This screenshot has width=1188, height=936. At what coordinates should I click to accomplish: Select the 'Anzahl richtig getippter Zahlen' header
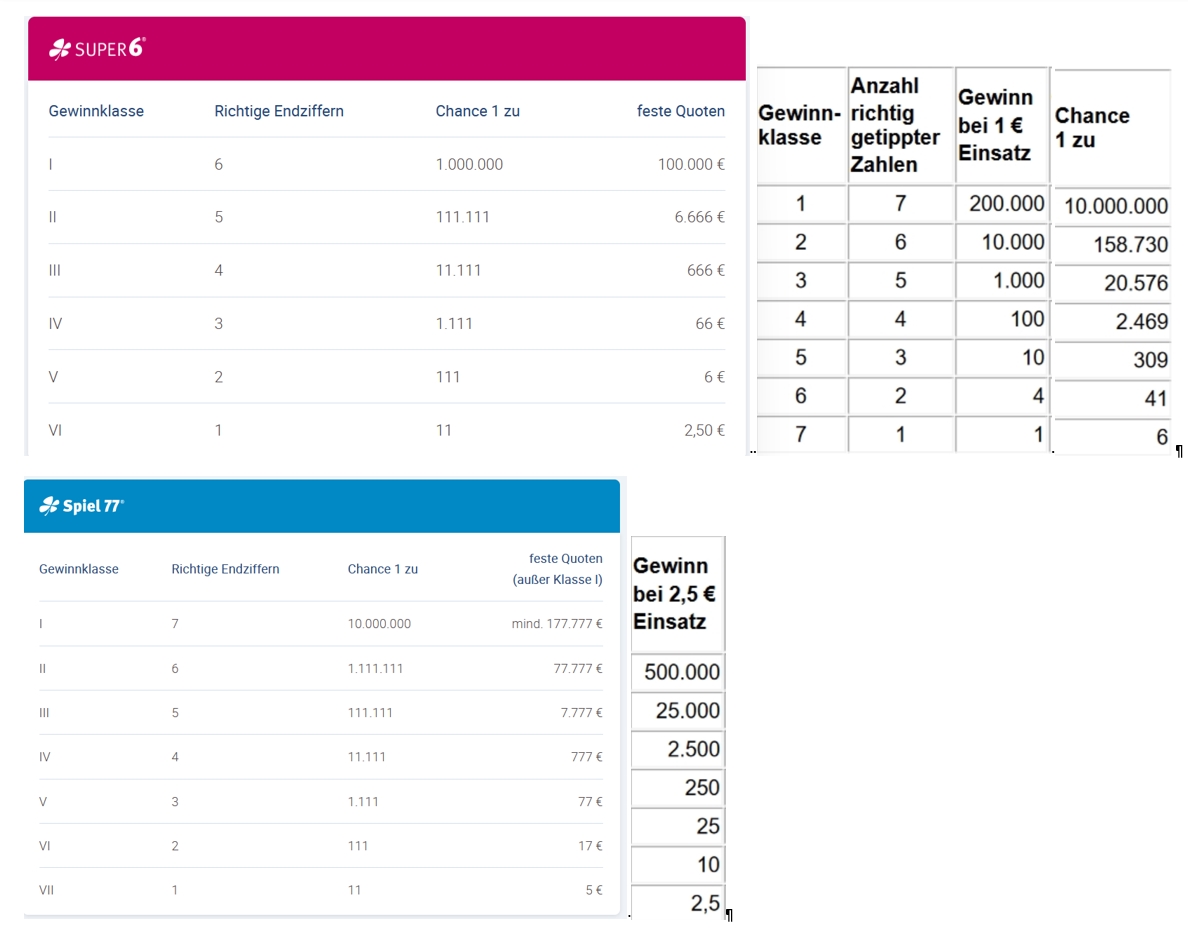[895, 125]
